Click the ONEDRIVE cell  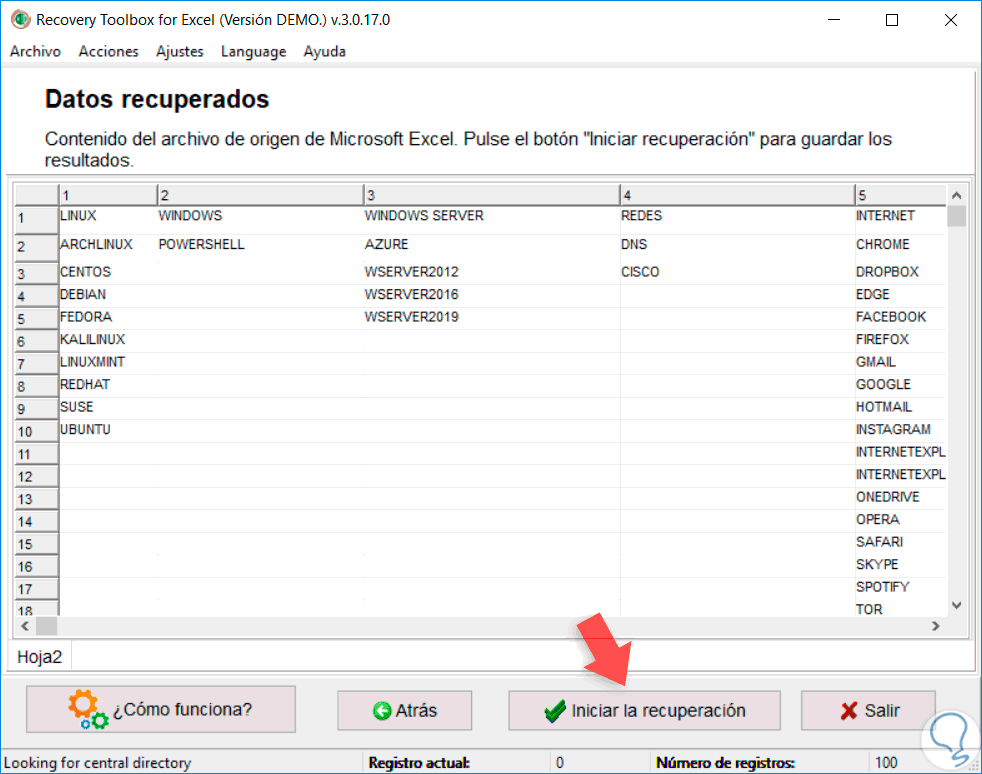coord(901,497)
